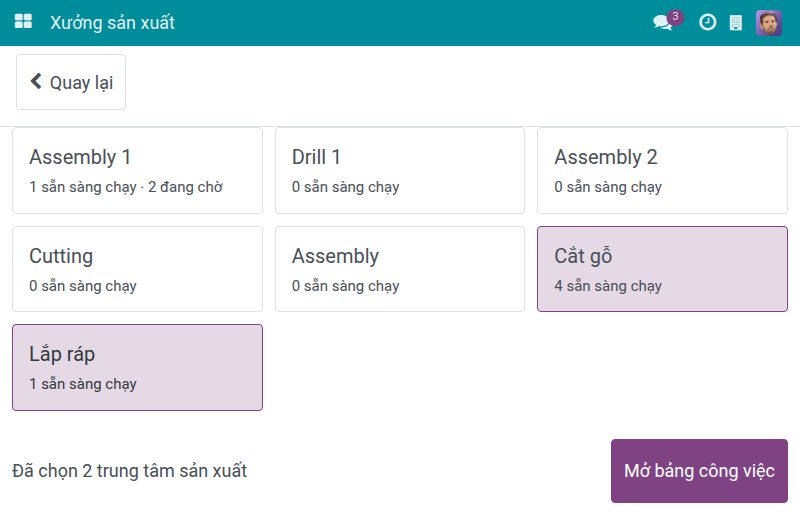The image size is (800, 531).
Task: Click the back chevron arrow icon
Action: (36, 81)
